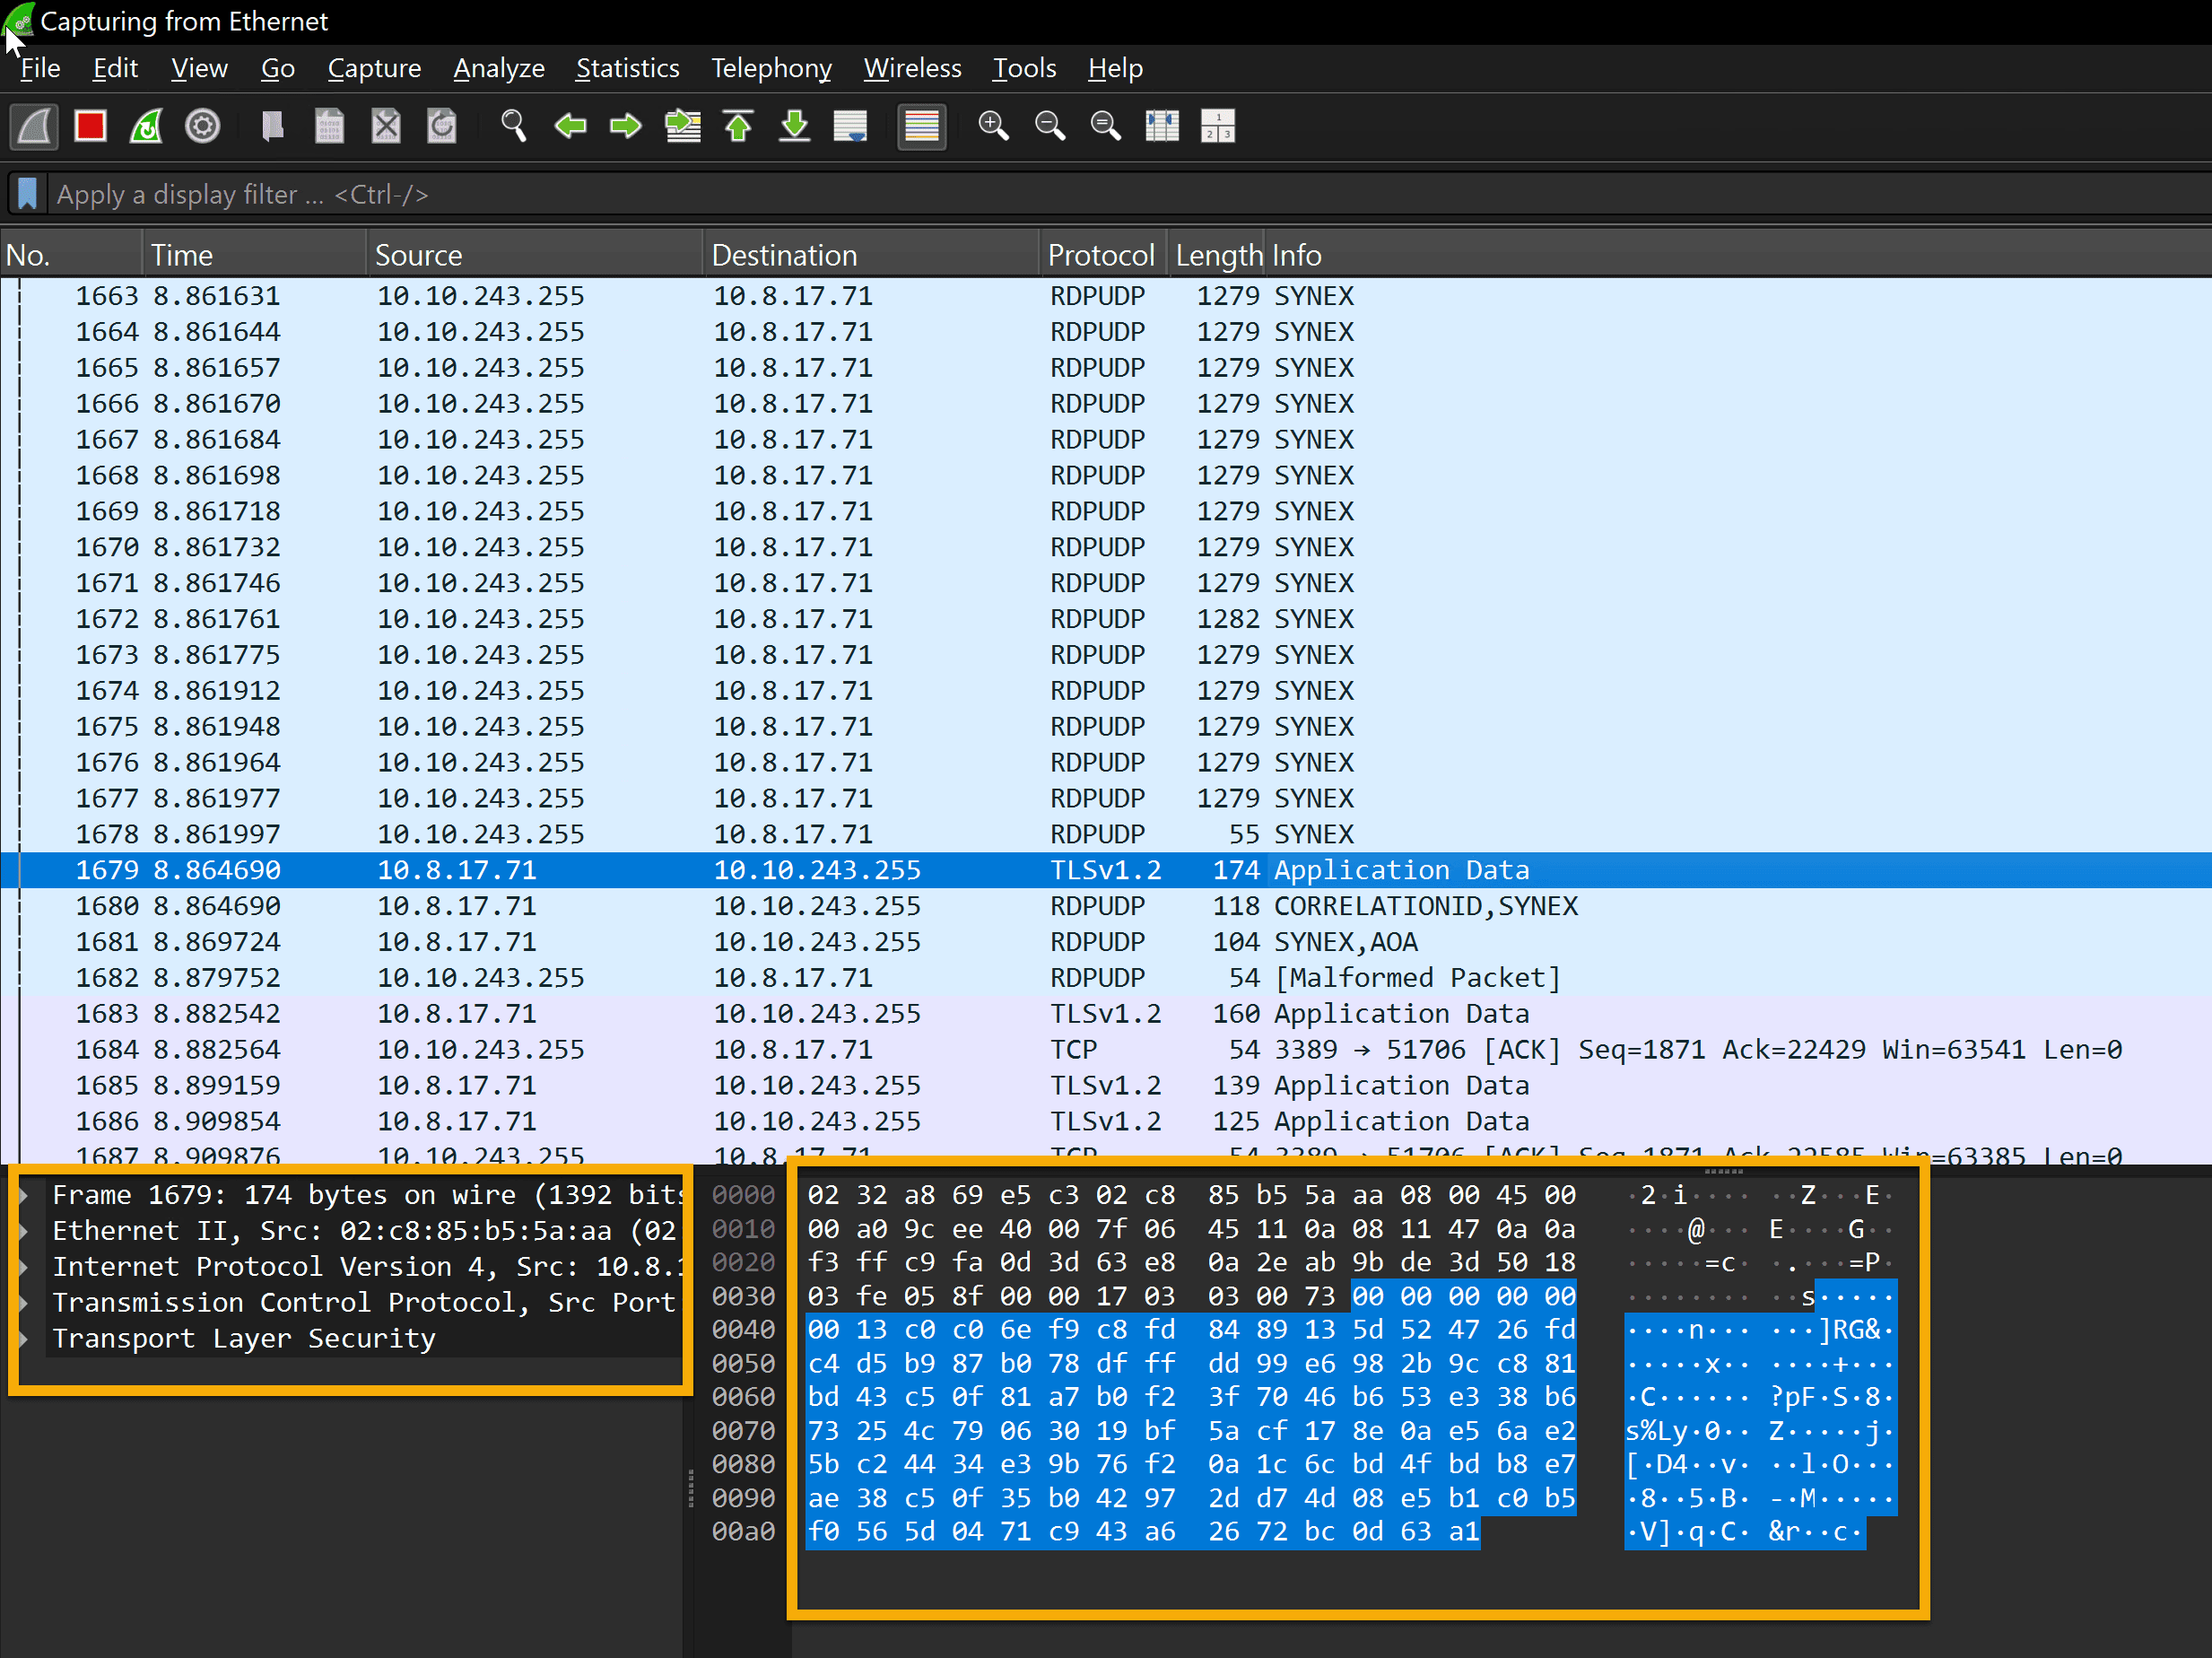Go to the first packet
2212x1658 pixels.
738,127
